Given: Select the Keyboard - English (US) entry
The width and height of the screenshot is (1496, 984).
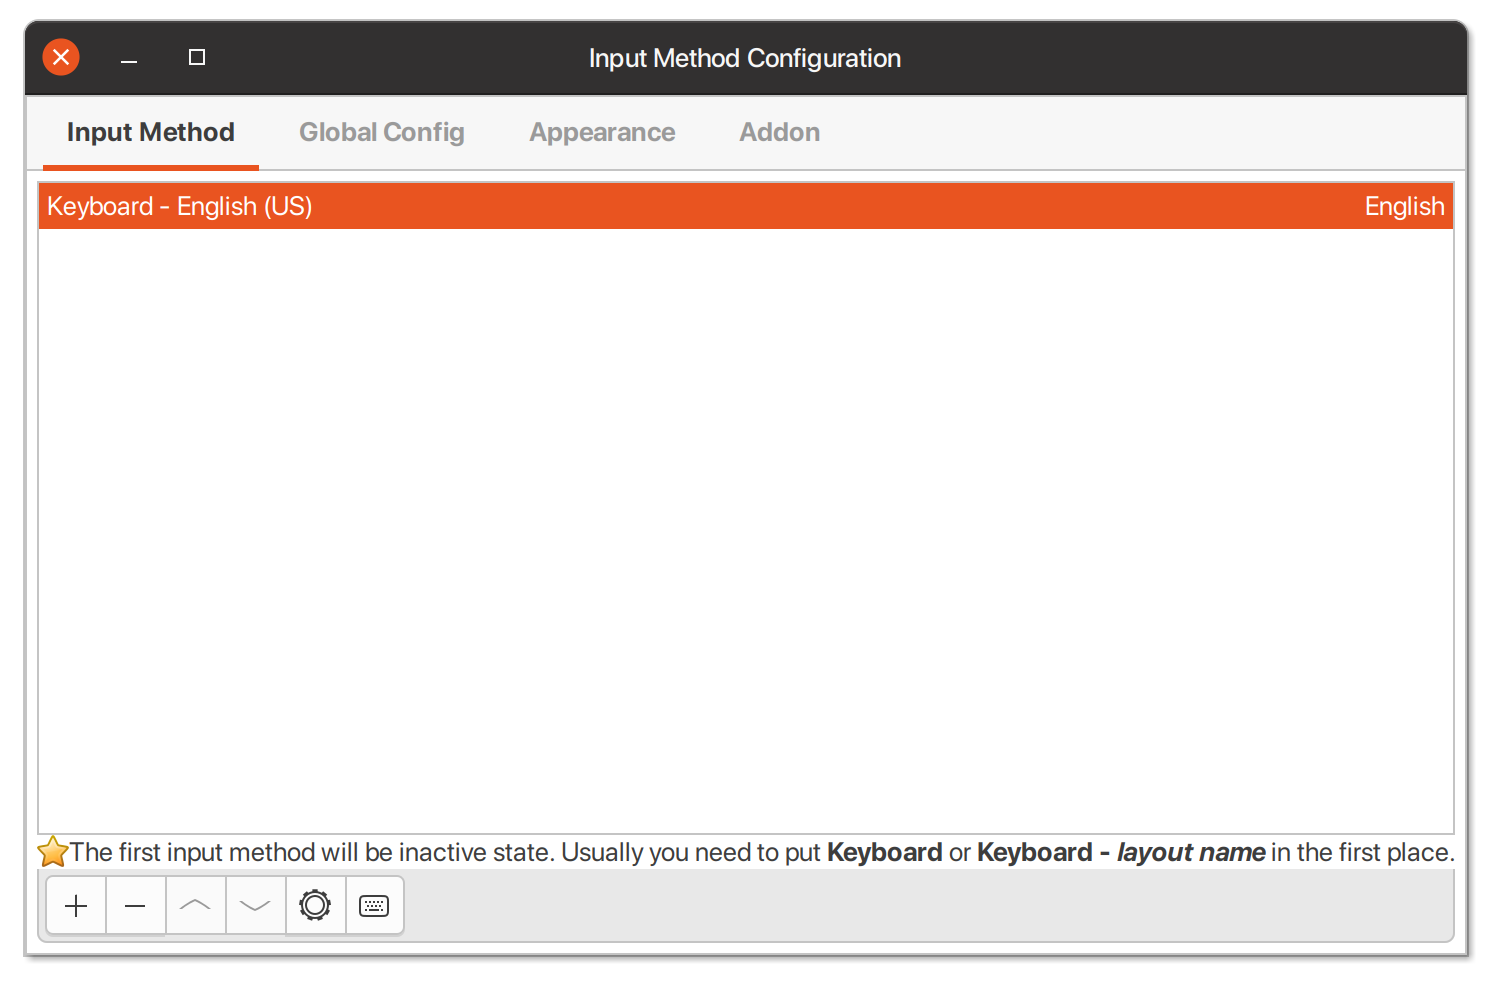Looking at the screenshot, I should pyautogui.click(x=180, y=206).
